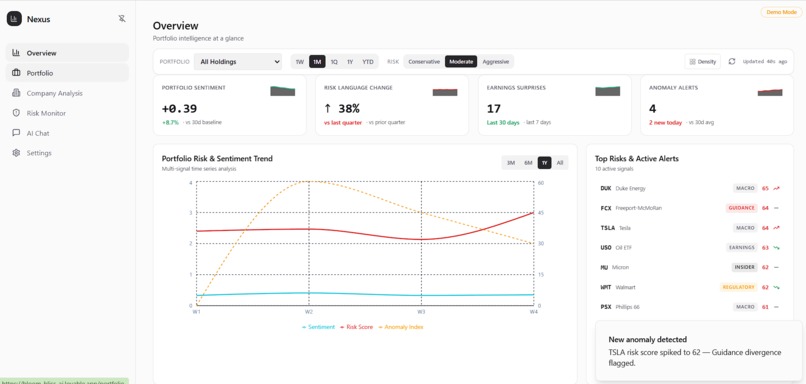Select the YTD time range
This screenshot has width=806, height=384.
click(x=368, y=62)
